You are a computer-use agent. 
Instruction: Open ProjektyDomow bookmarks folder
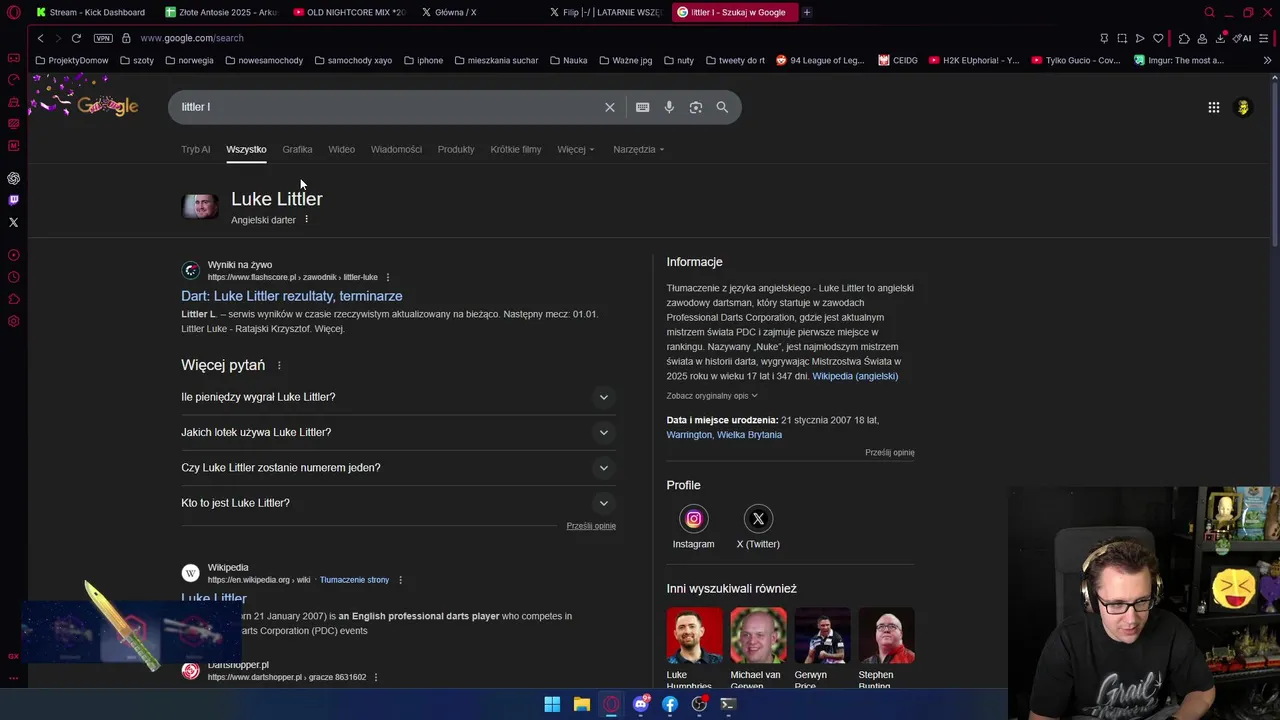tap(72, 60)
